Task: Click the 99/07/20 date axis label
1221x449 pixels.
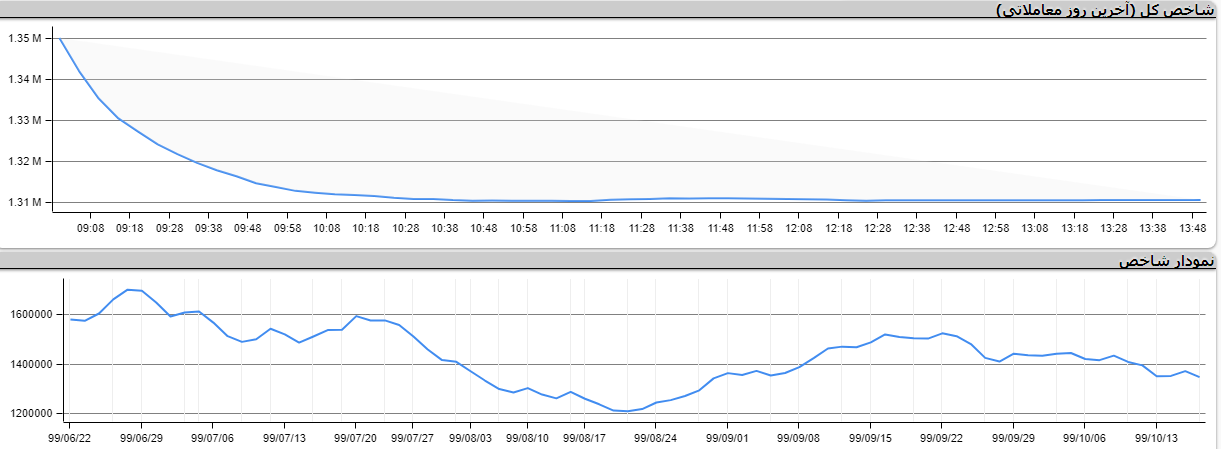Action: pyautogui.click(x=355, y=437)
